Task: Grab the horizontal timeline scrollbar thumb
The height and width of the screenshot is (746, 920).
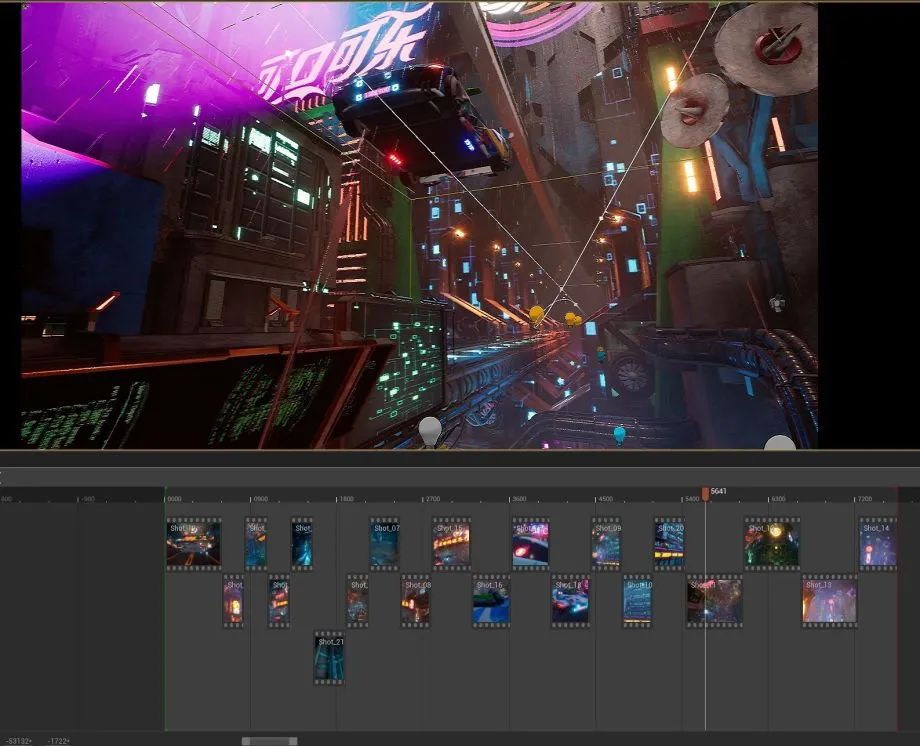Action: pyautogui.click(x=270, y=741)
